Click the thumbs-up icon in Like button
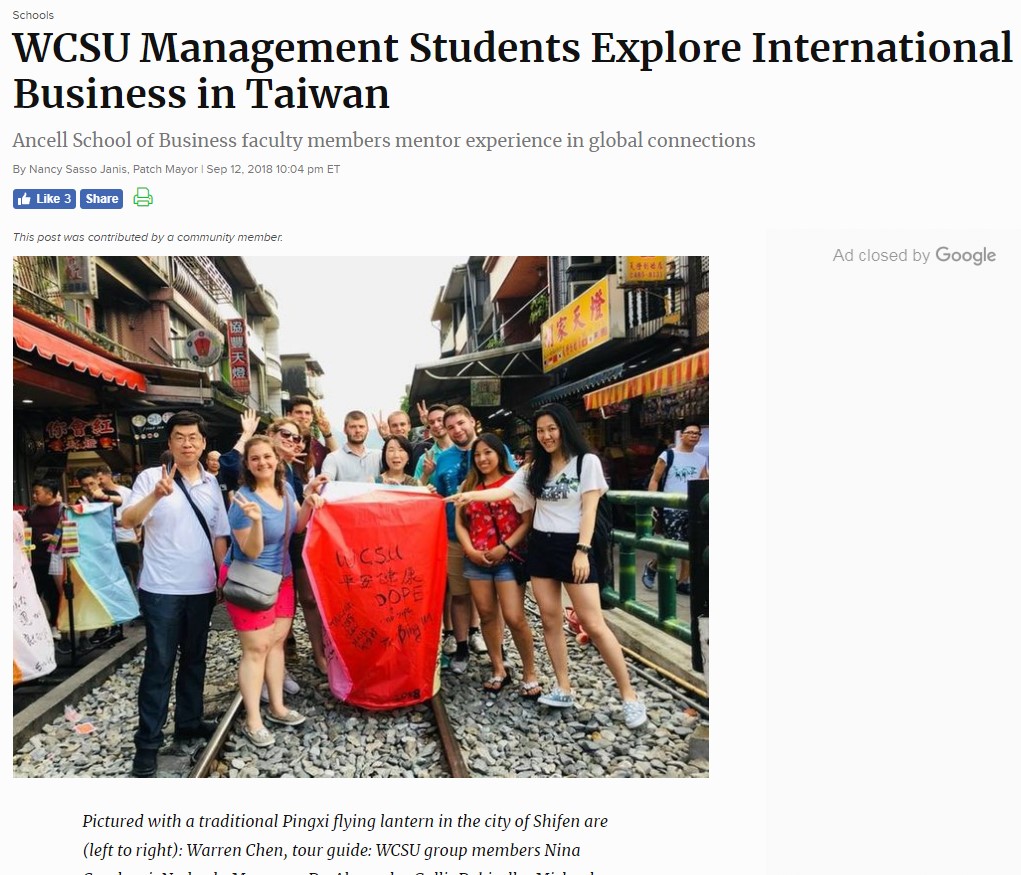This screenshot has height=875, width=1021. pyautogui.click(x=24, y=199)
